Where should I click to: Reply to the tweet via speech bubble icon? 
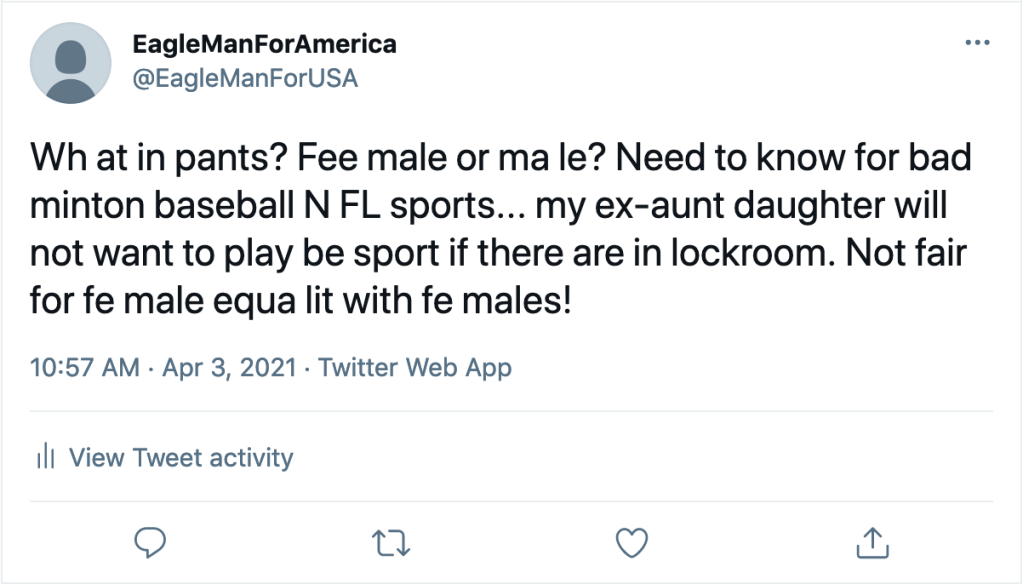pyautogui.click(x=149, y=542)
